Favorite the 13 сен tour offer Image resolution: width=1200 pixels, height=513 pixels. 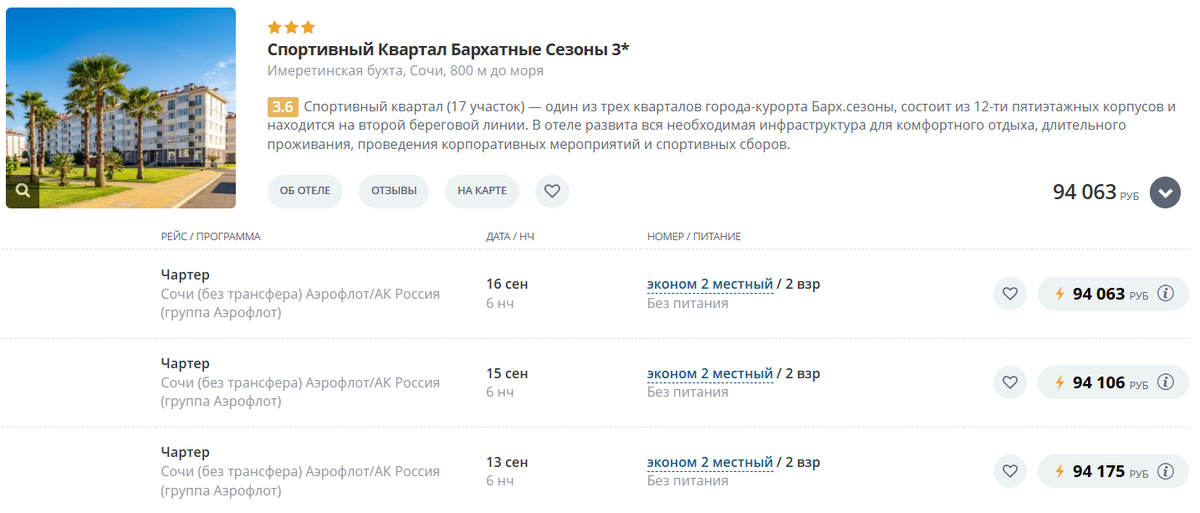tap(1010, 472)
